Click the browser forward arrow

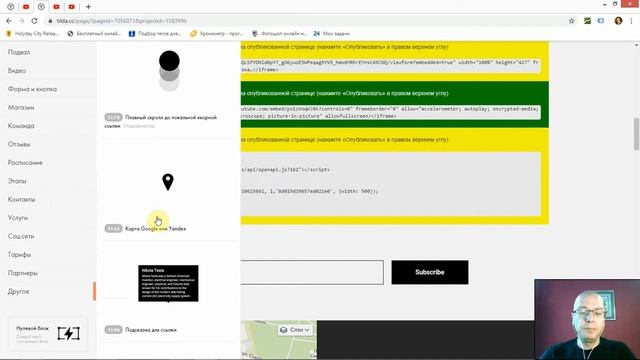pos(22,21)
